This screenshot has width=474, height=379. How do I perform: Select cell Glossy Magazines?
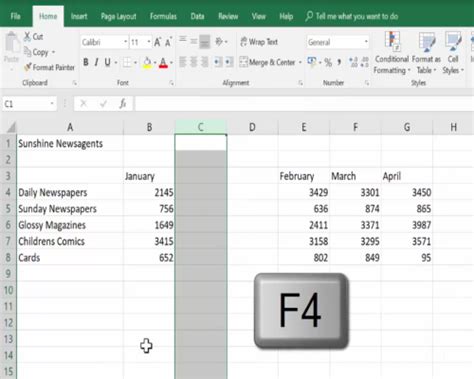tap(70, 225)
